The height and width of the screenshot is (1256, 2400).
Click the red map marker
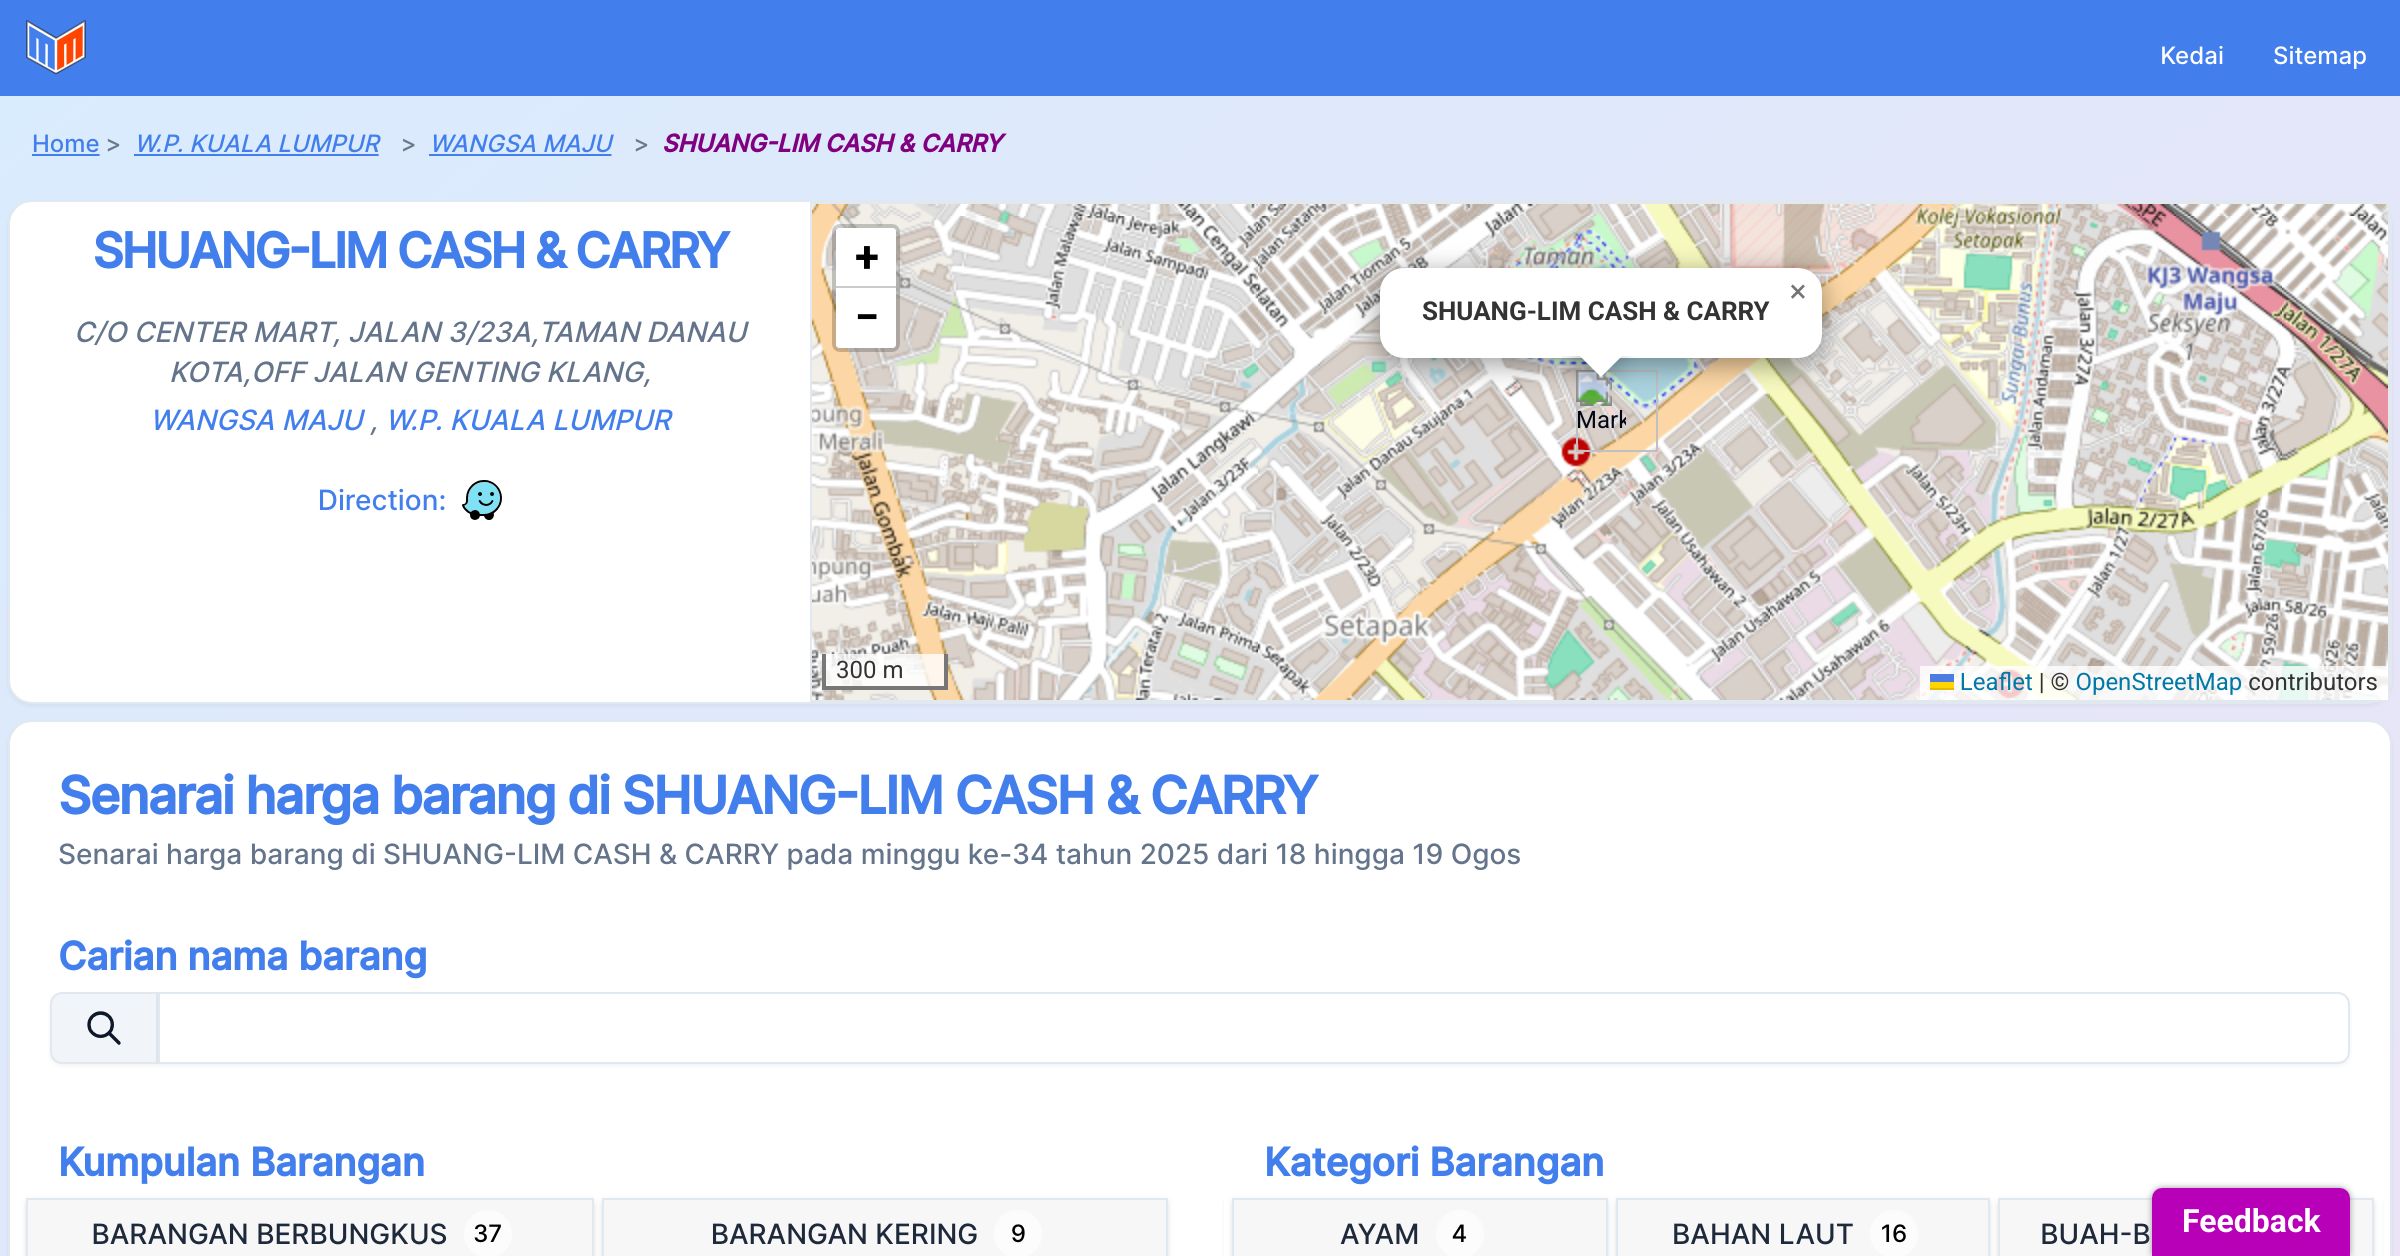(1576, 452)
